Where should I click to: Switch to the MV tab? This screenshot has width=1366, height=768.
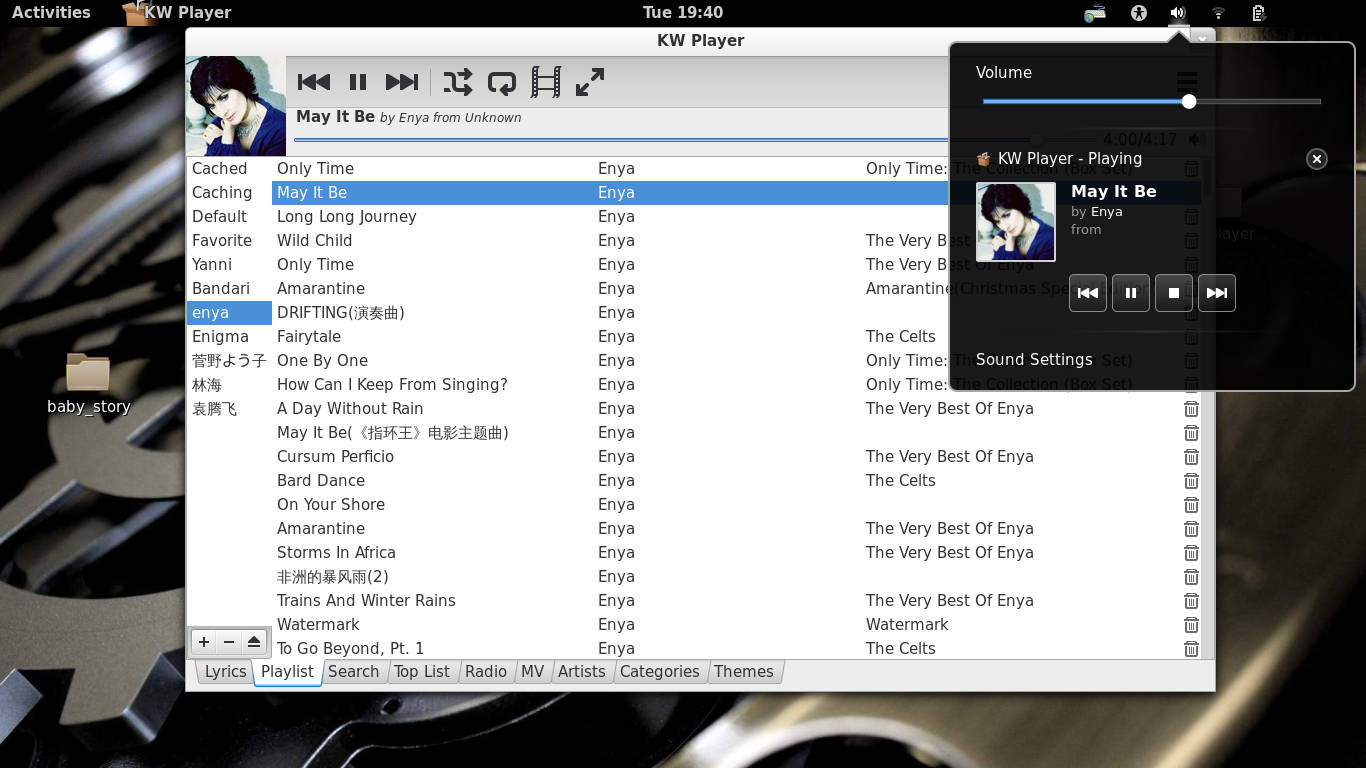533,672
